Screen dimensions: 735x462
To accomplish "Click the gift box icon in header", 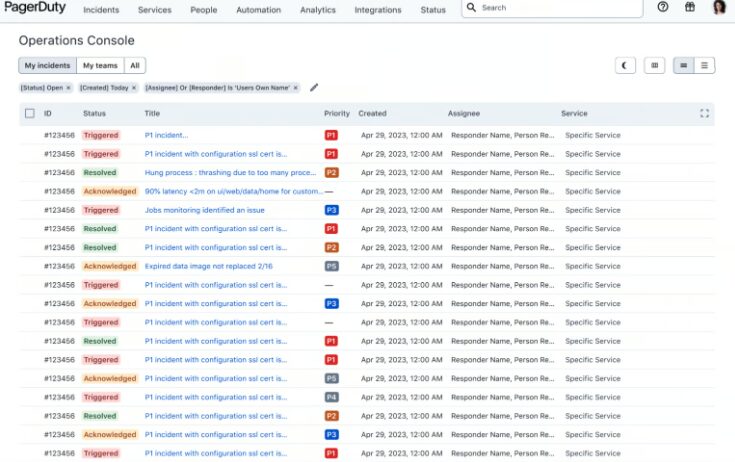I will point(690,7).
